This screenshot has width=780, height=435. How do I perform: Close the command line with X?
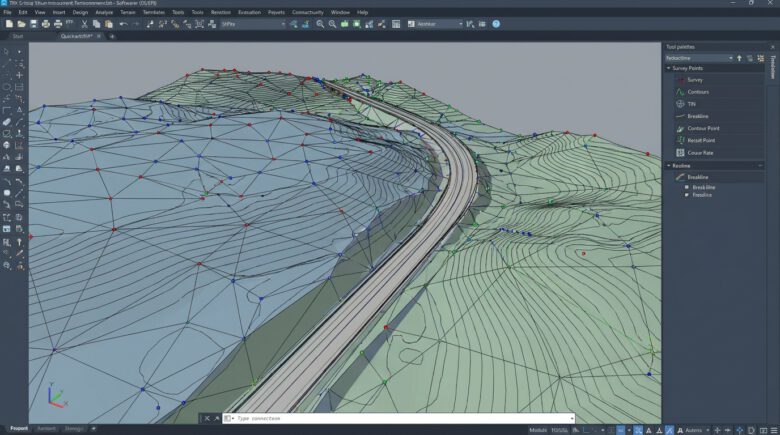pos(207,419)
